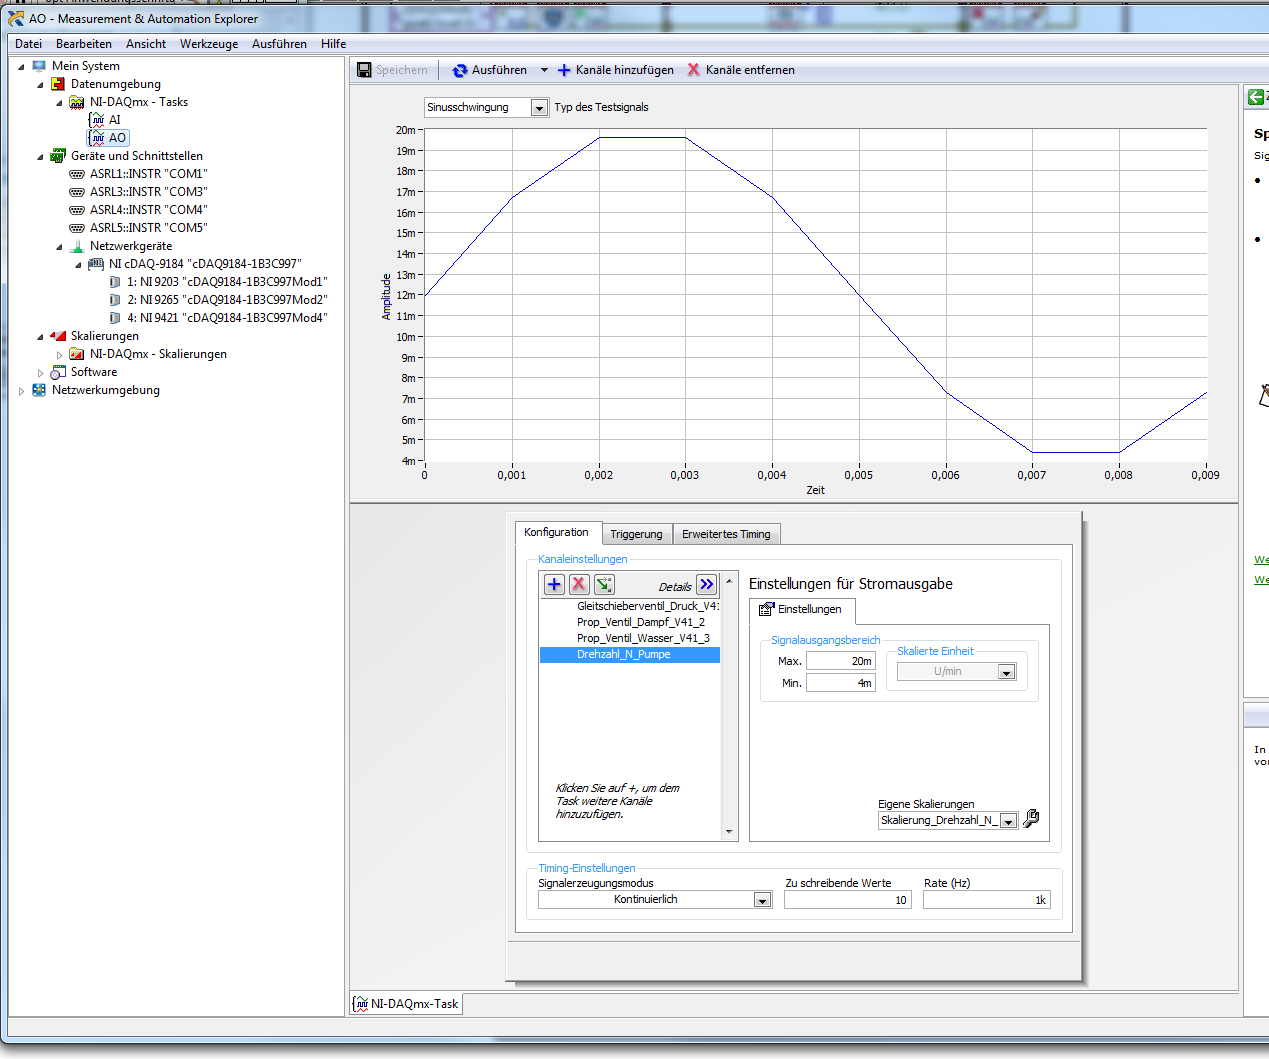Open custom scaling wrench icon
Viewport: 1269px width, 1059px height.
point(1031,819)
